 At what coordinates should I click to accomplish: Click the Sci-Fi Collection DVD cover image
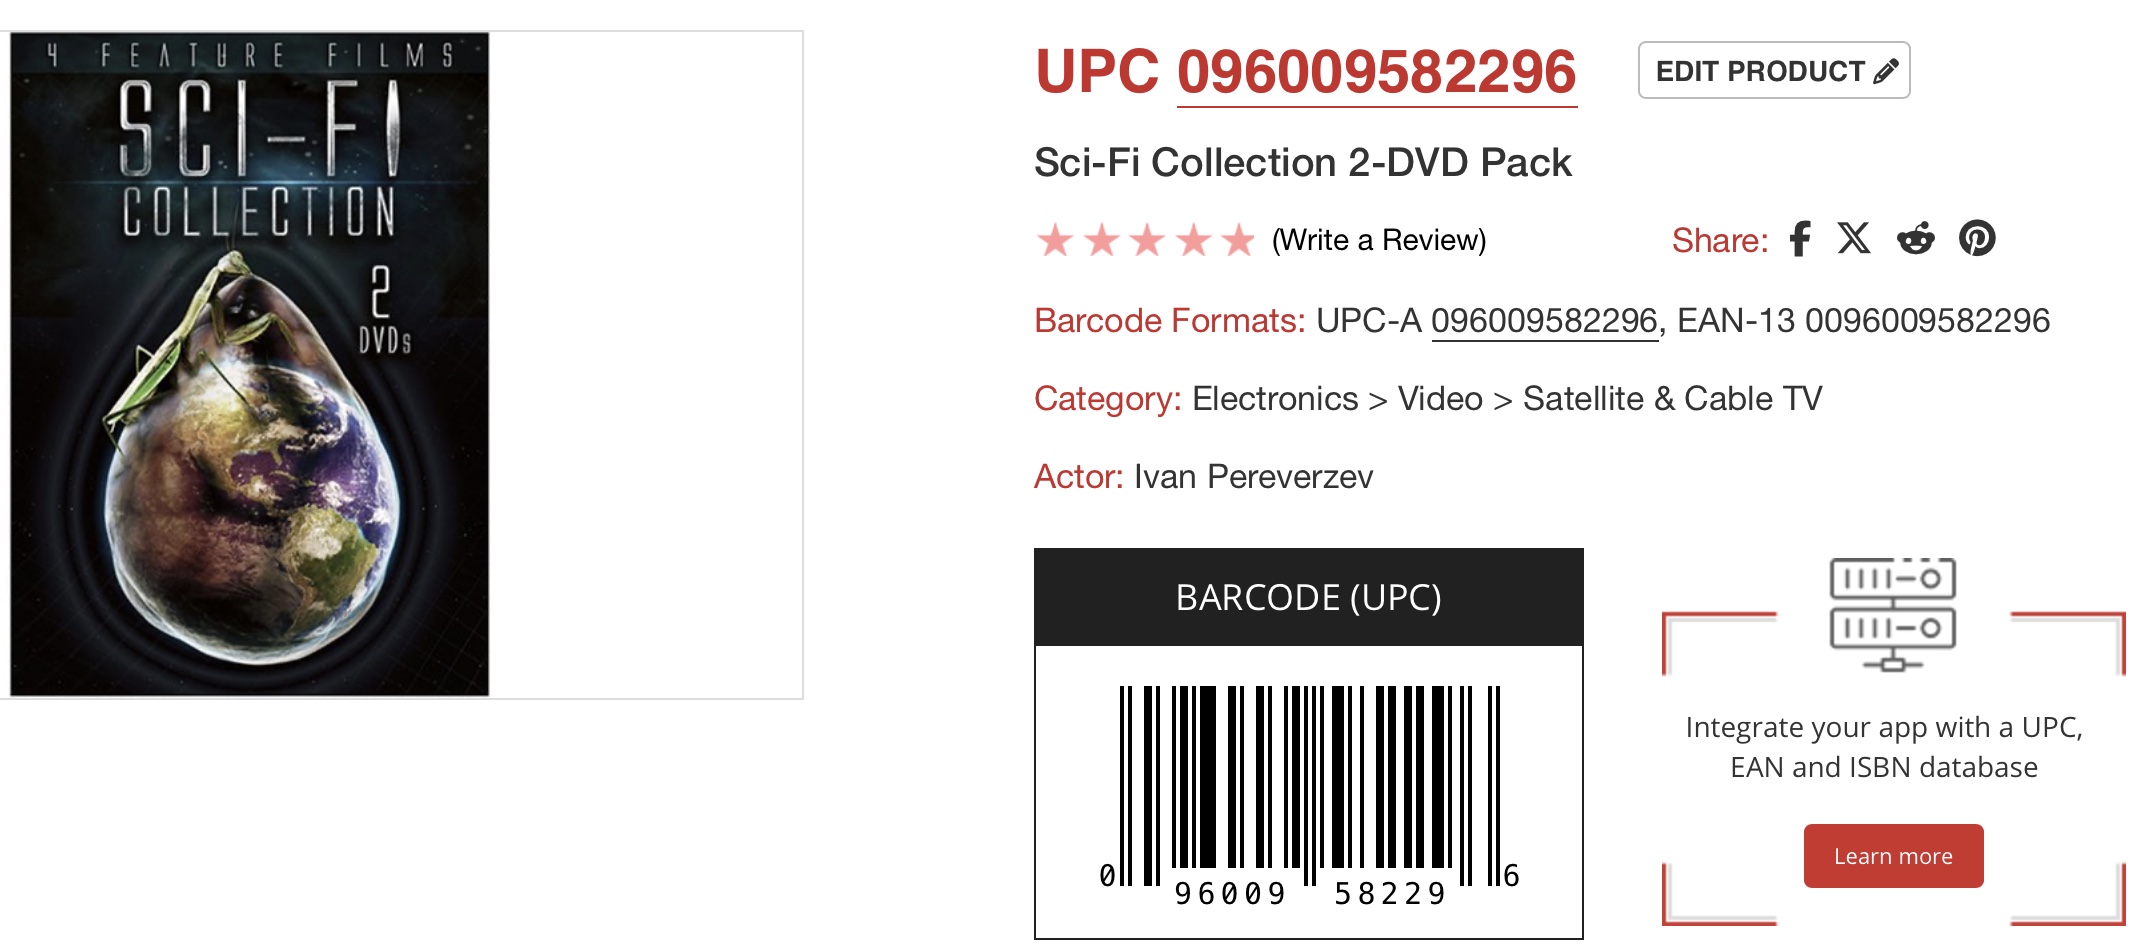click(x=250, y=364)
